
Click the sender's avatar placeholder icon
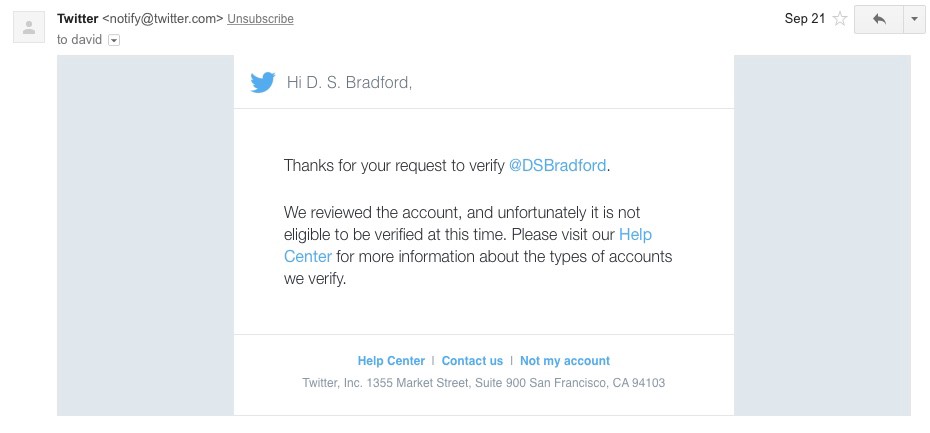[x=29, y=27]
